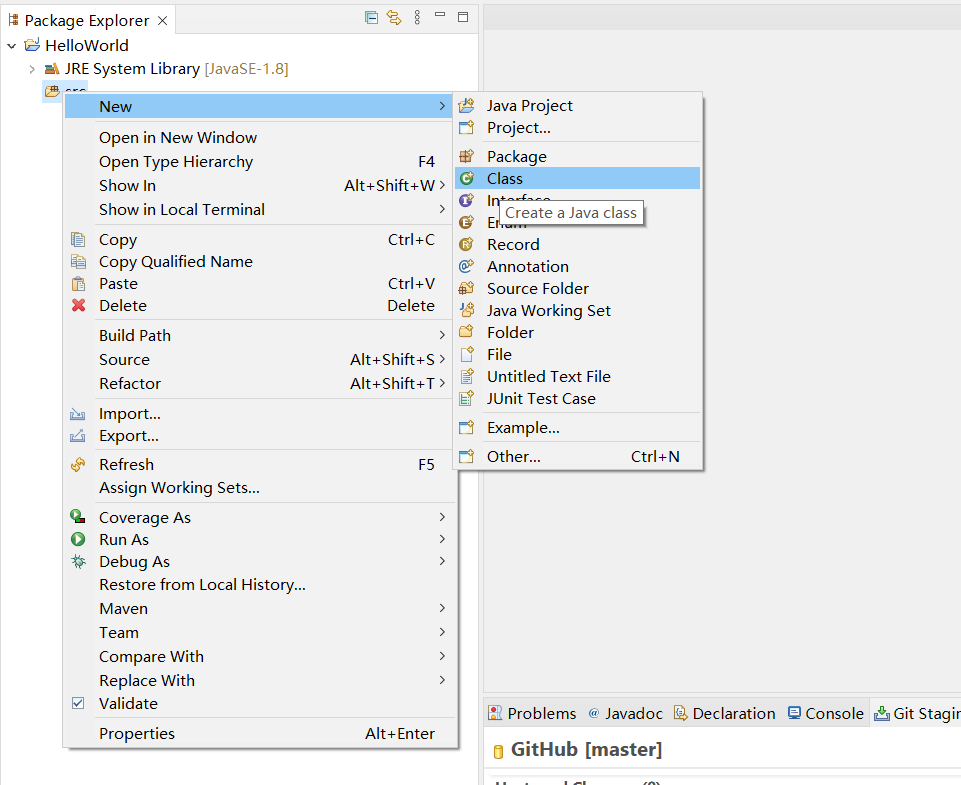Click the new File icon
Image resolution: width=961 pixels, height=785 pixels.
tap(467, 354)
